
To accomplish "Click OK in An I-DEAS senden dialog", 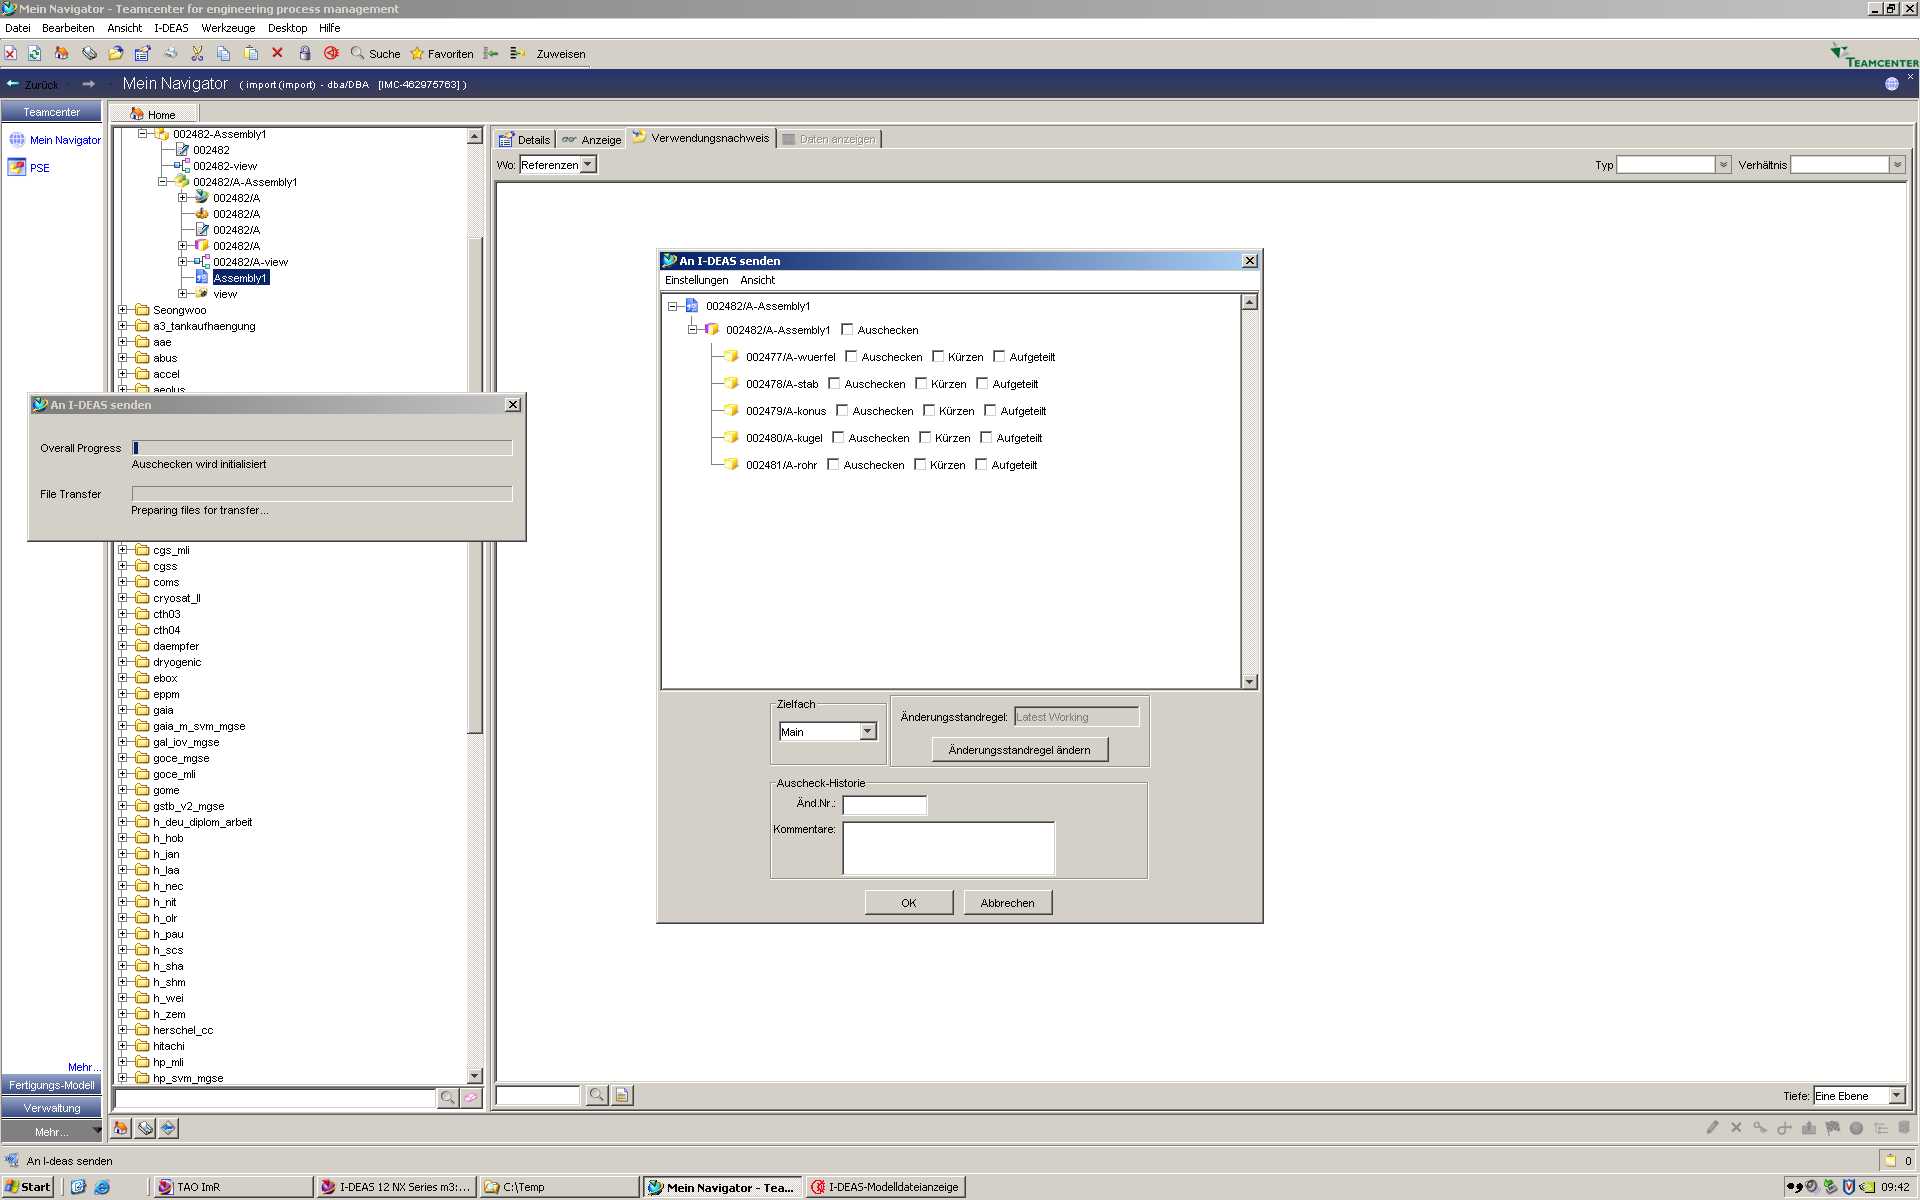I will pyautogui.click(x=908, y=903).
